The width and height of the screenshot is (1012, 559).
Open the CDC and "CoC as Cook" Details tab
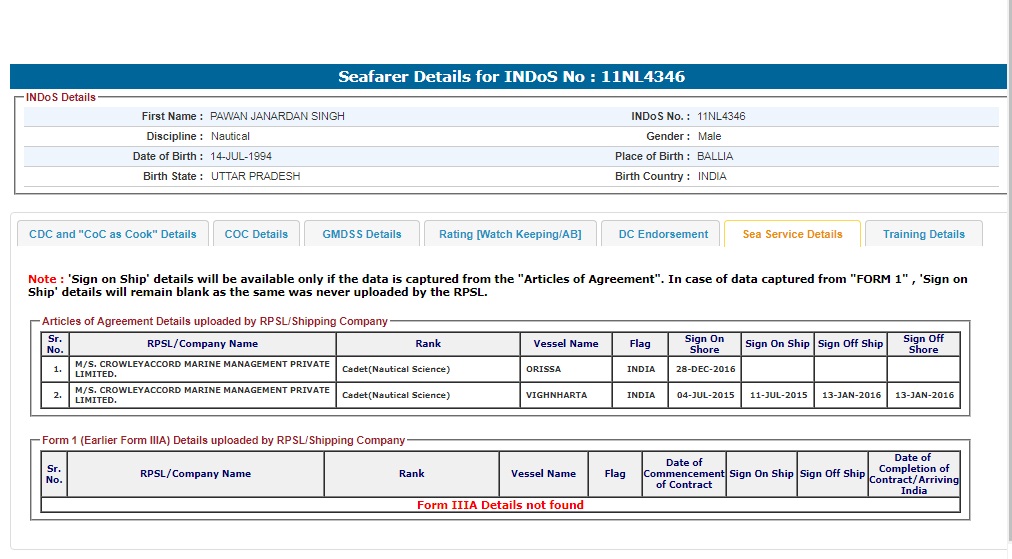(113, 234)
